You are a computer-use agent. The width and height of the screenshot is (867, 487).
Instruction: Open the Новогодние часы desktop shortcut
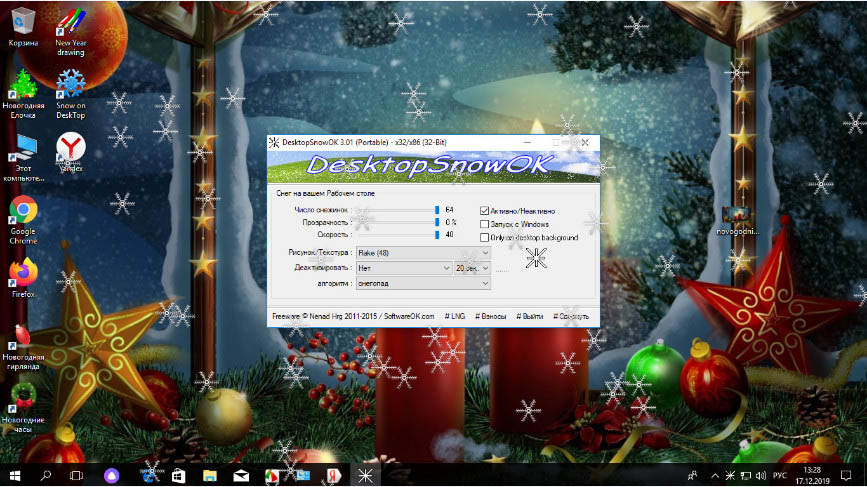pos(23,409)
